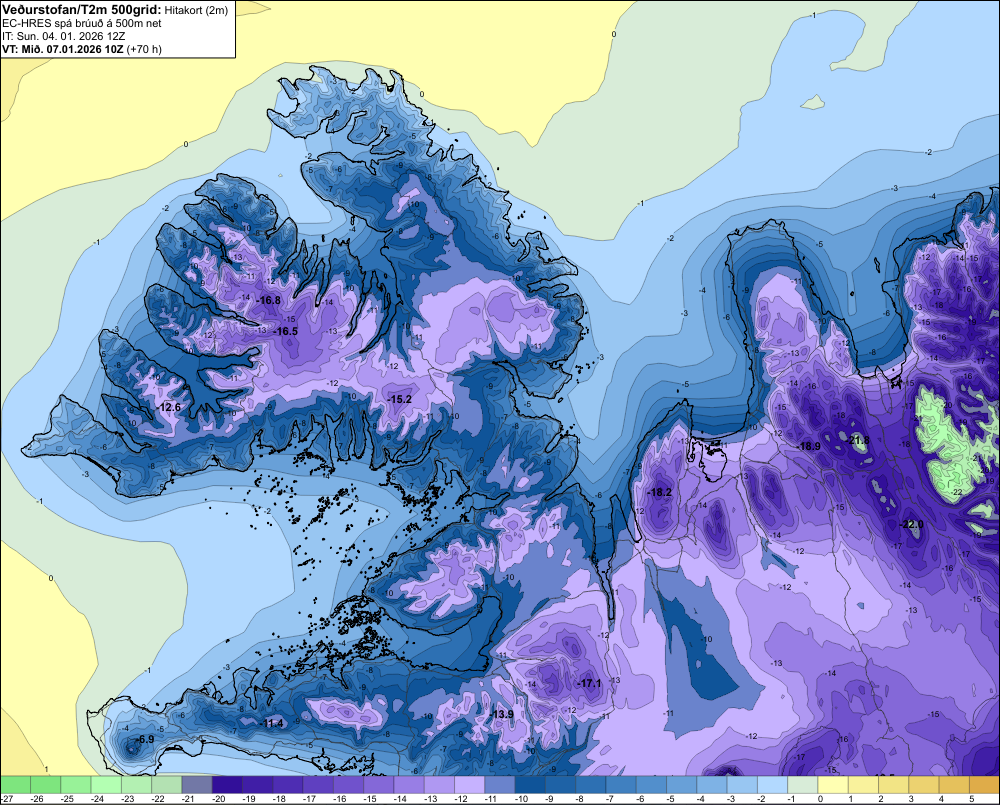Click the "(+70 h)" forecast offset text
Image resolution: width=1000 pixels, height=805 pixels.
144,49
